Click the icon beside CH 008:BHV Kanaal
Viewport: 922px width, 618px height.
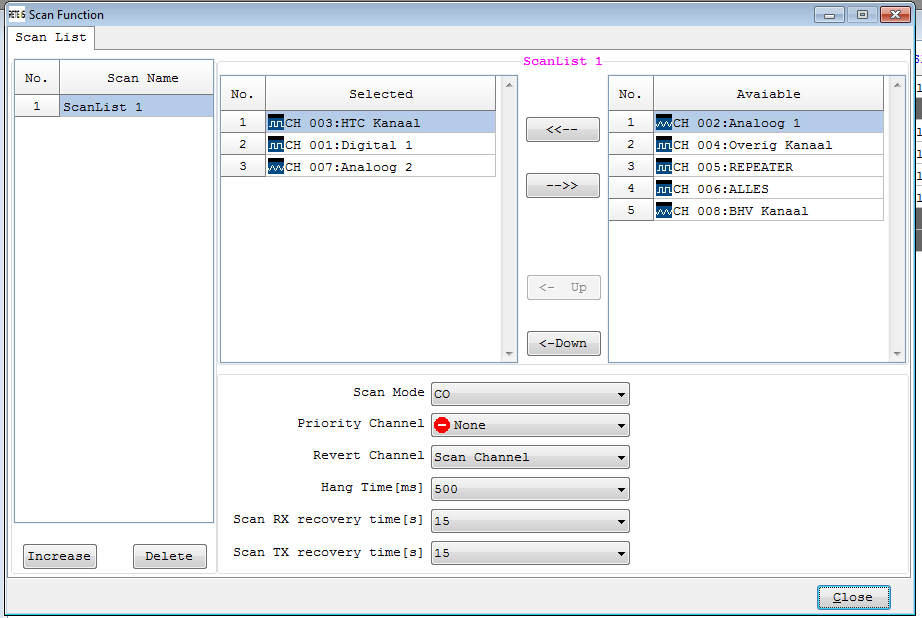(x=664, y=211)
